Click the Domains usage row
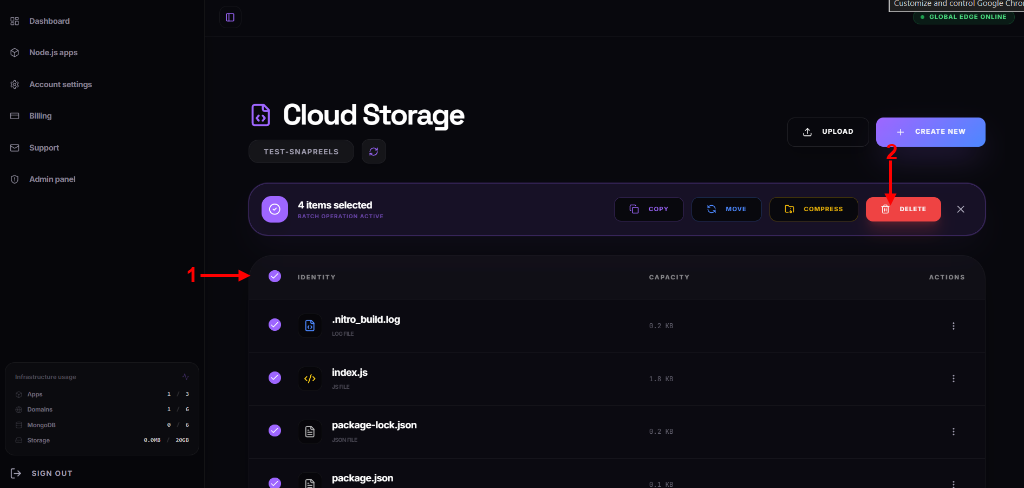Viewport: 1024px width, 488px height. 102,410
